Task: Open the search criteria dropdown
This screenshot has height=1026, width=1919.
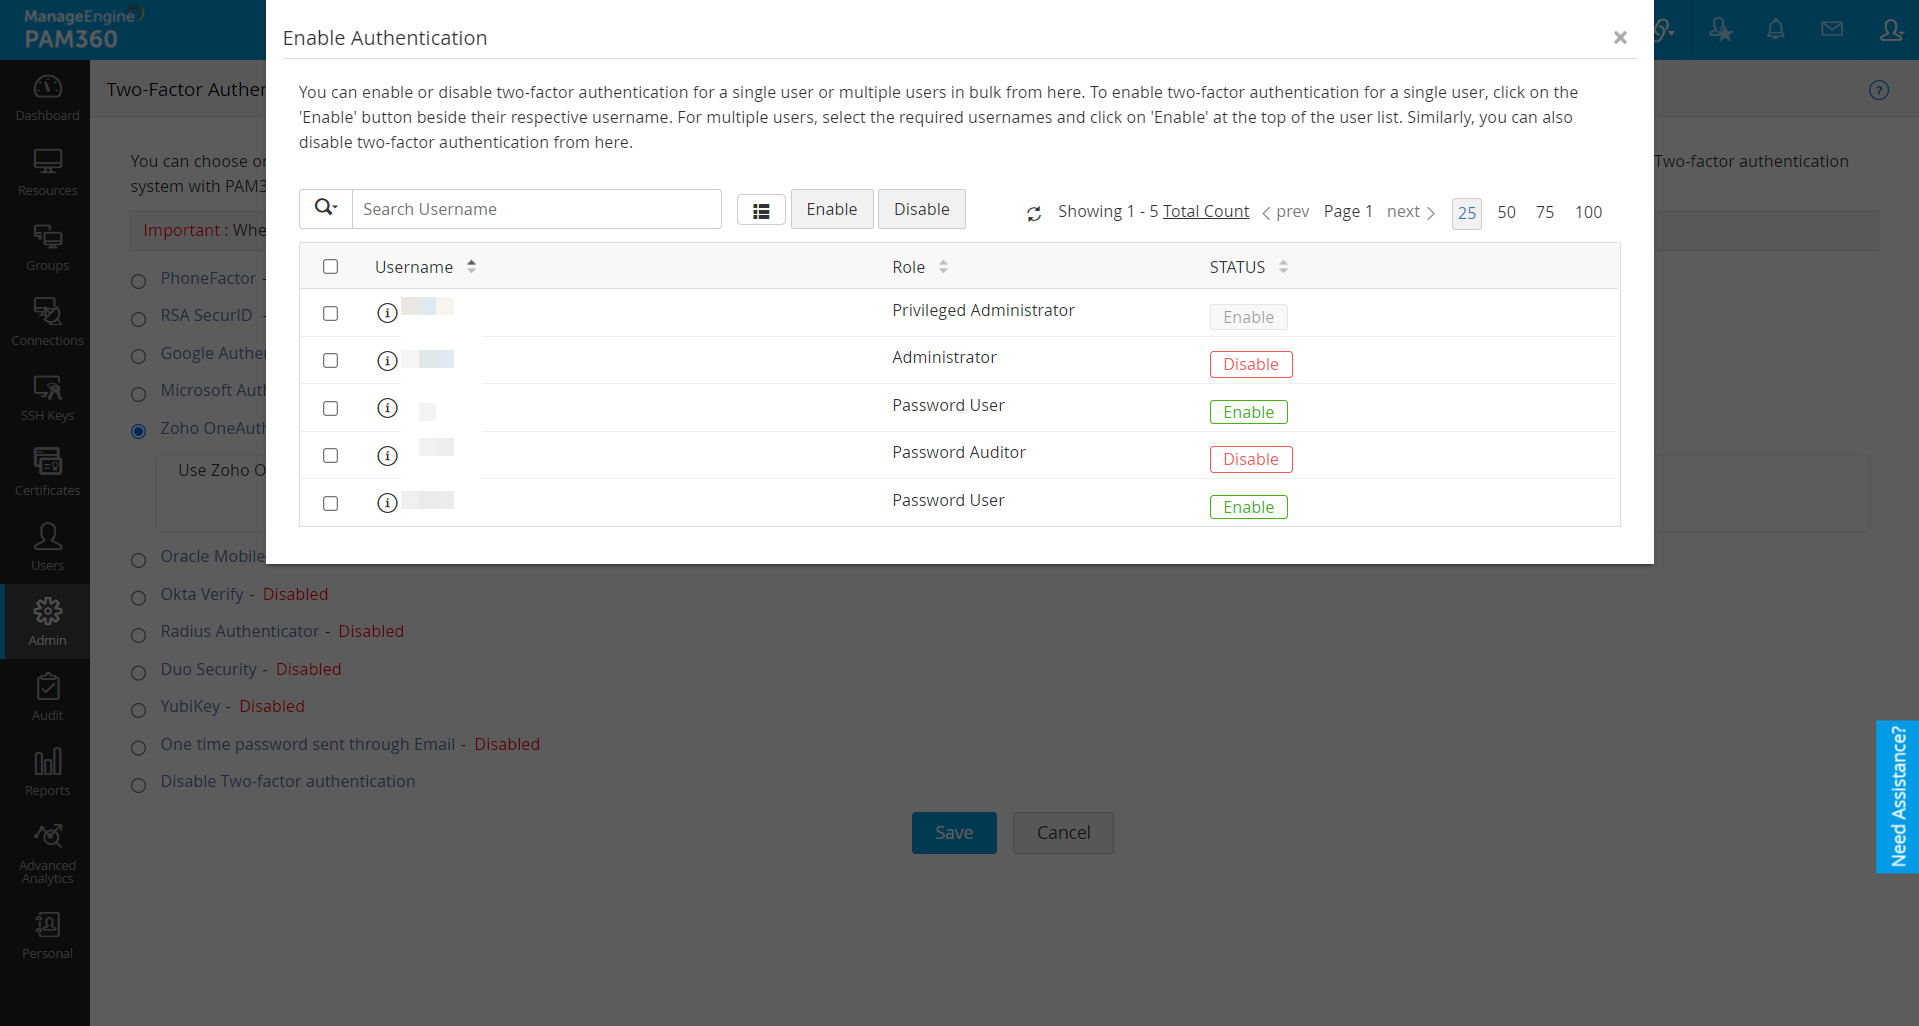Action: point(326,209)
